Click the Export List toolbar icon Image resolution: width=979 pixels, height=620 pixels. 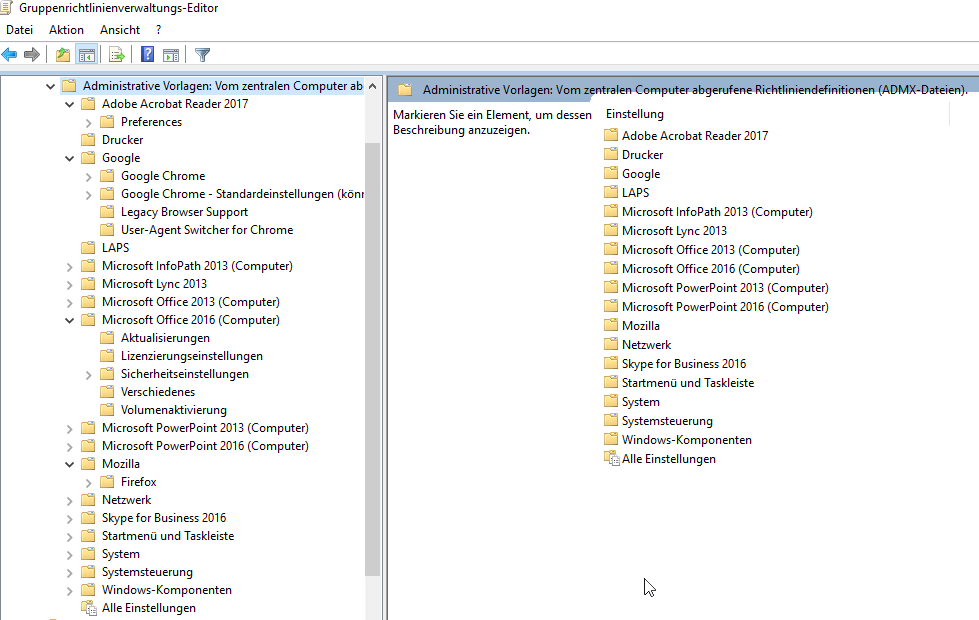click(x=117, y=55)
